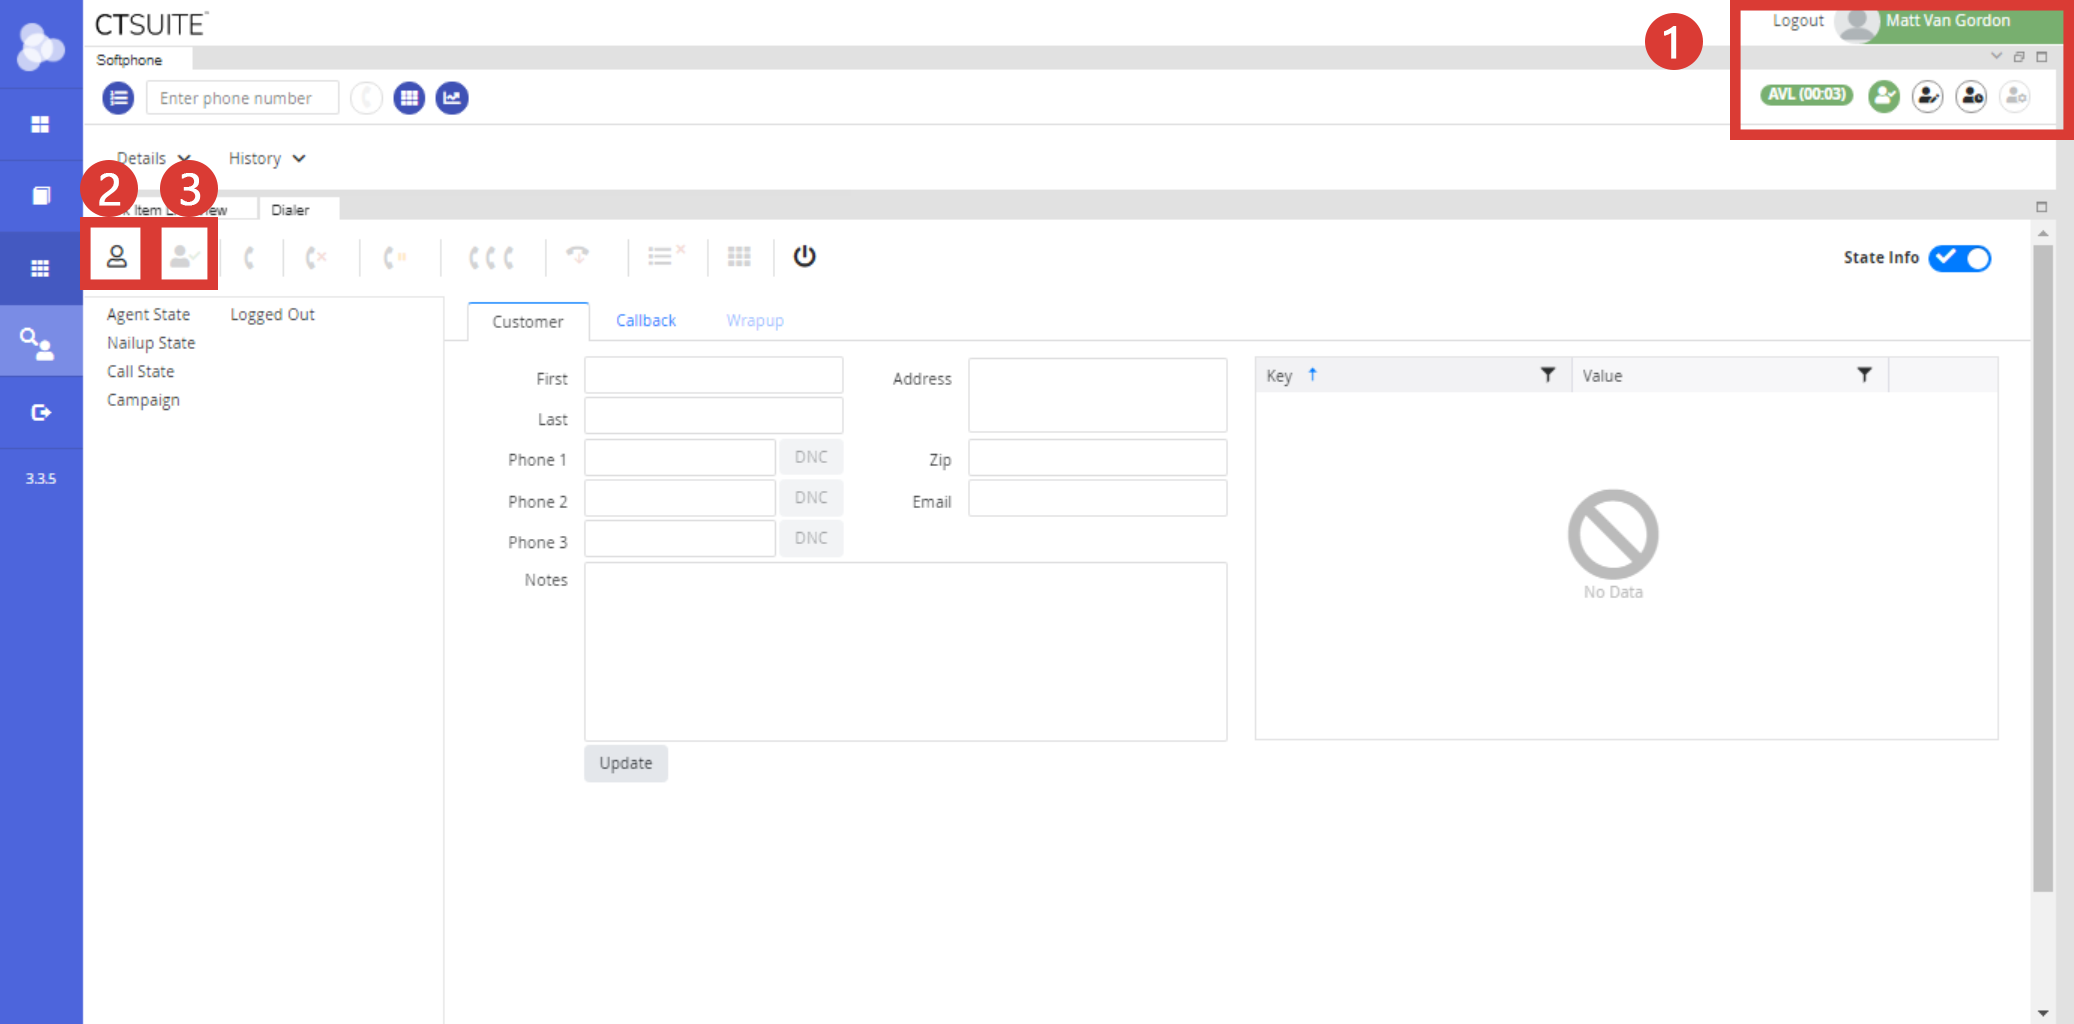This screenshot has width=2074, height=1024.
Task: Click the CTSuite cloud logo in the sidebar
Action: pyautogui.click(x=41, y=46)
